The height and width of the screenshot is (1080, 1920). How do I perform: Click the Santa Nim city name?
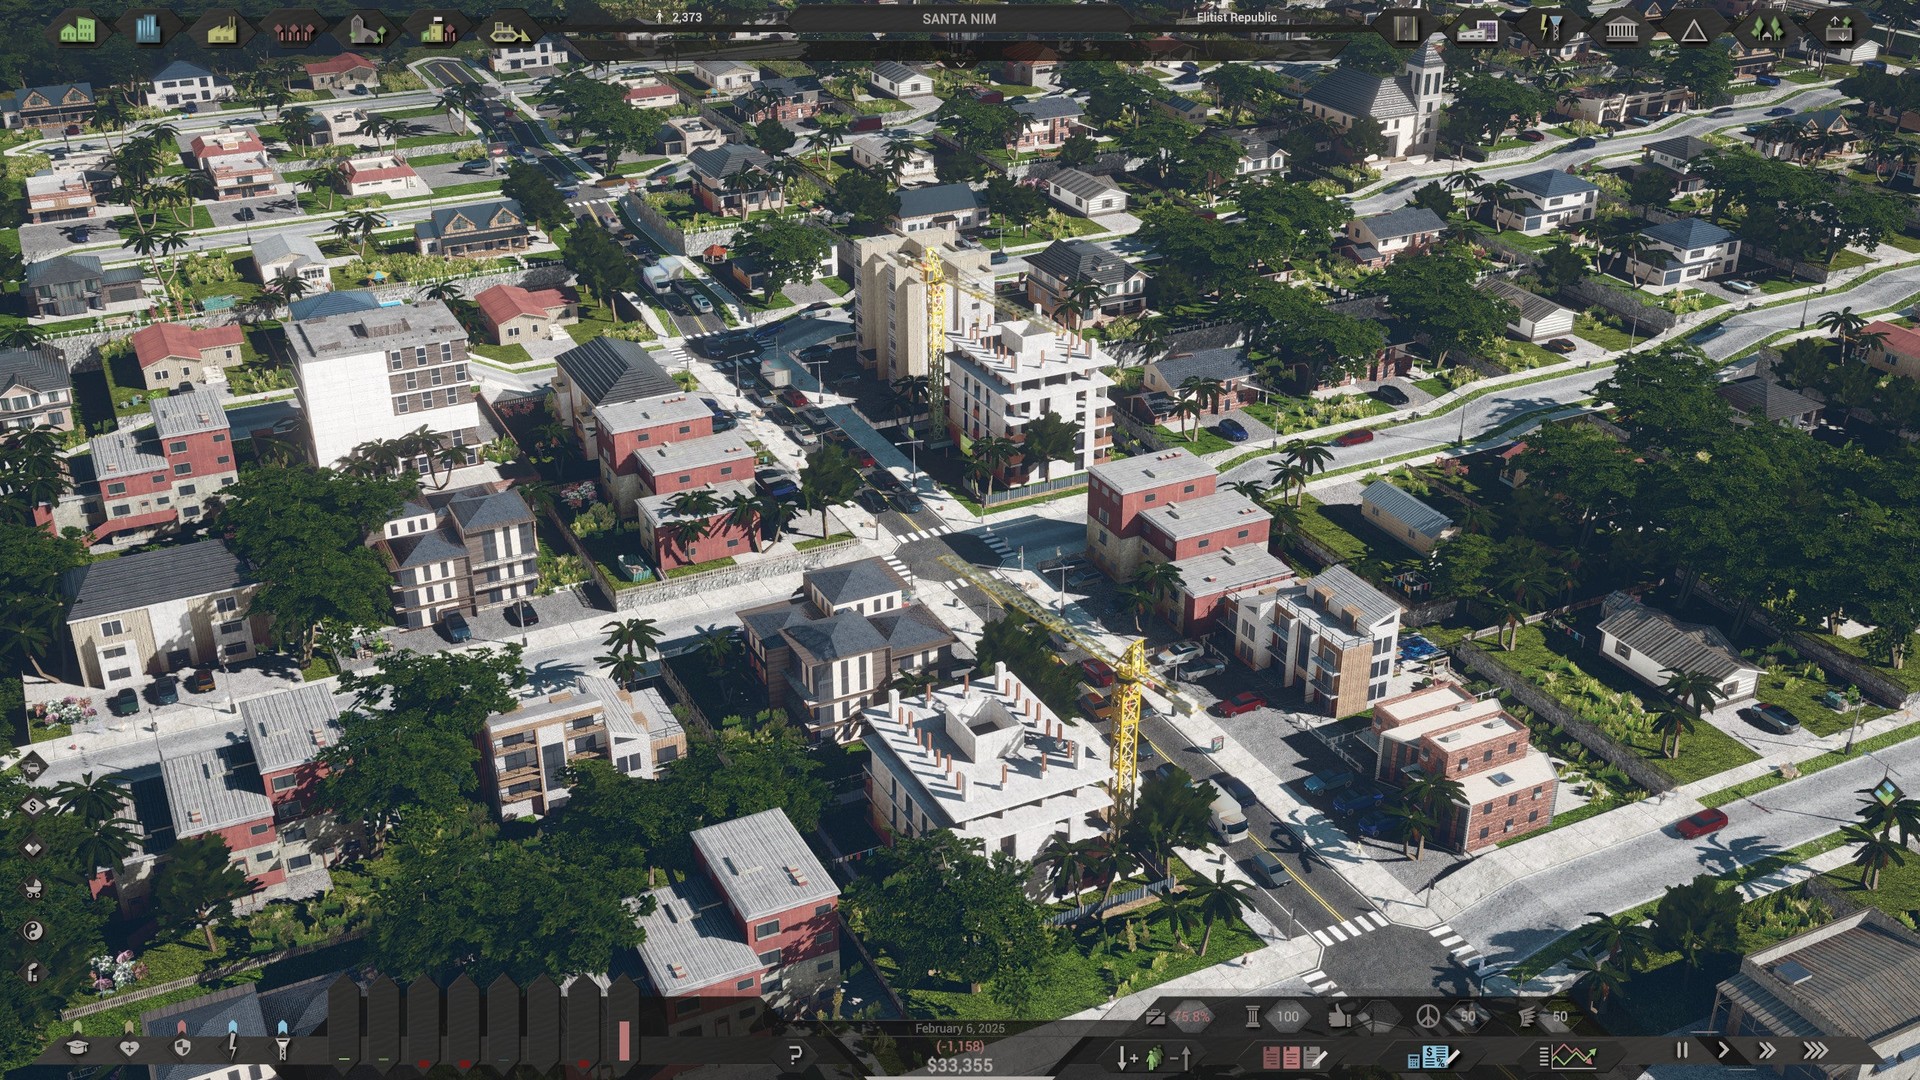pyautogui.click(x=958, y=18)
